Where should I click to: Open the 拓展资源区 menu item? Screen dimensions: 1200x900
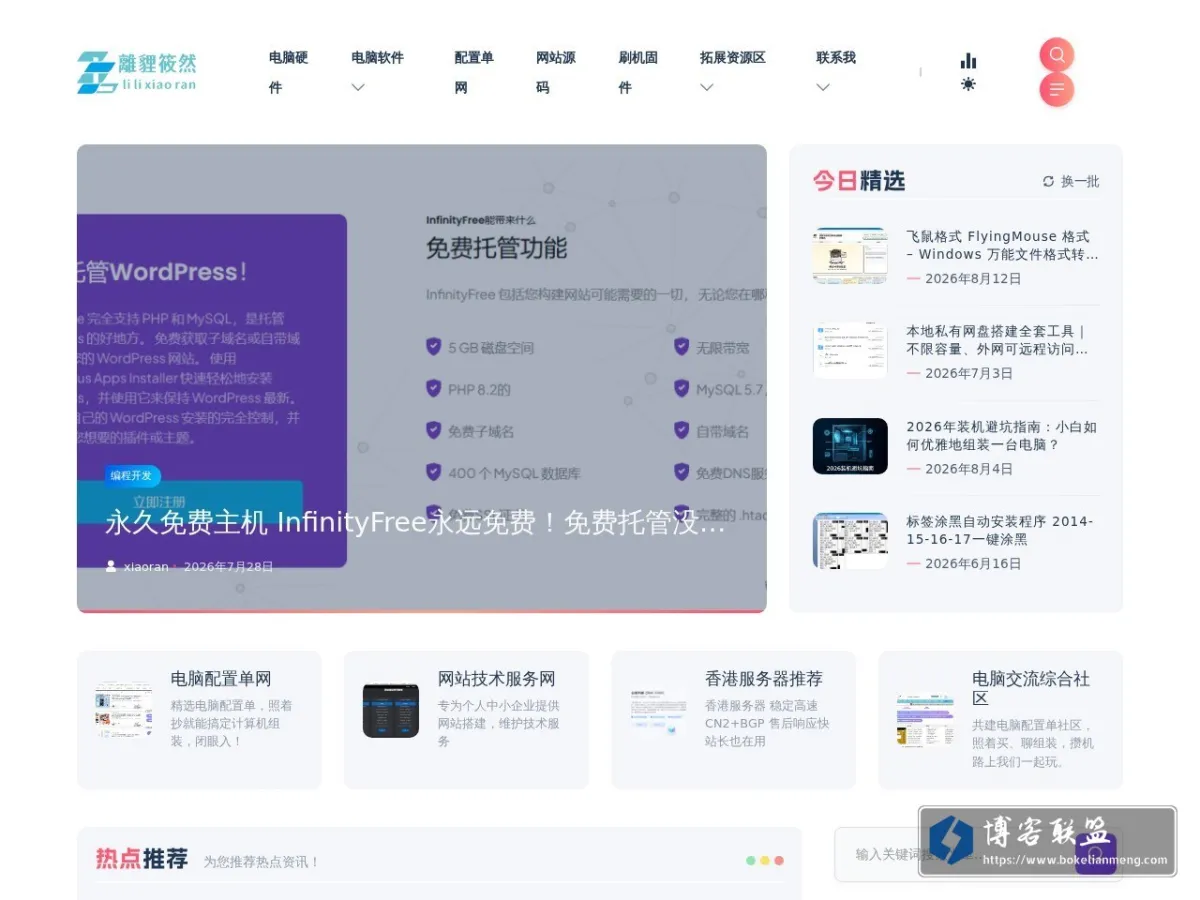pyautogui.click(x=733, y=58)
